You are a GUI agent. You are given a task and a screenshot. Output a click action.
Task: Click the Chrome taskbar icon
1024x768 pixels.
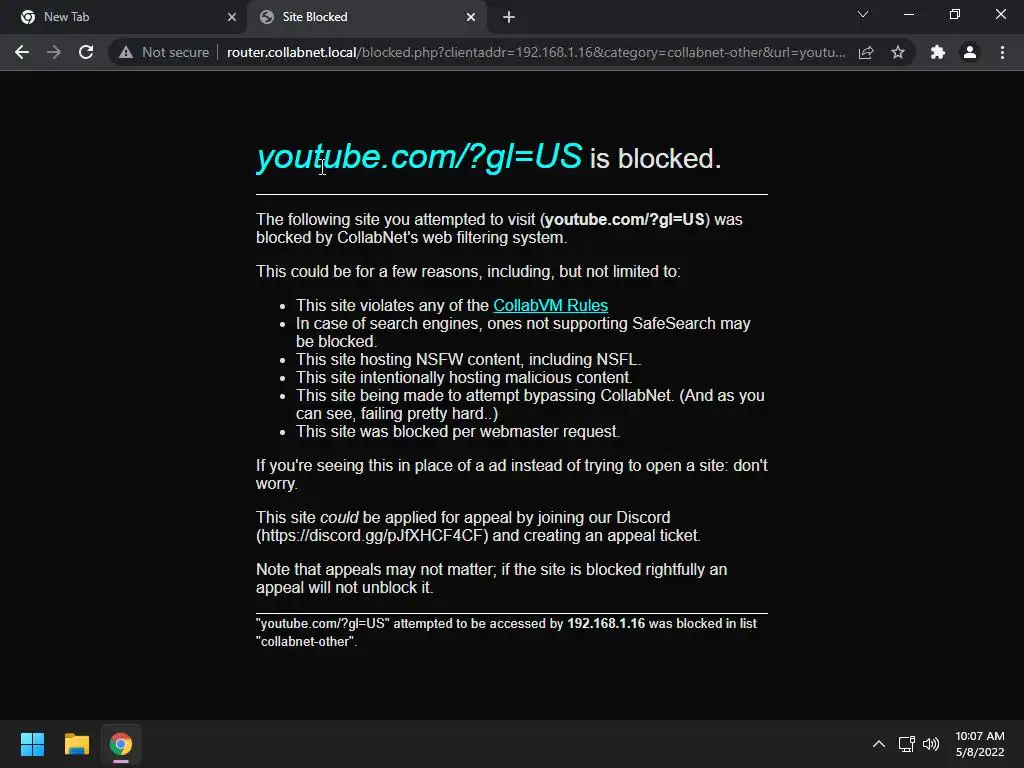pos(121,744)
